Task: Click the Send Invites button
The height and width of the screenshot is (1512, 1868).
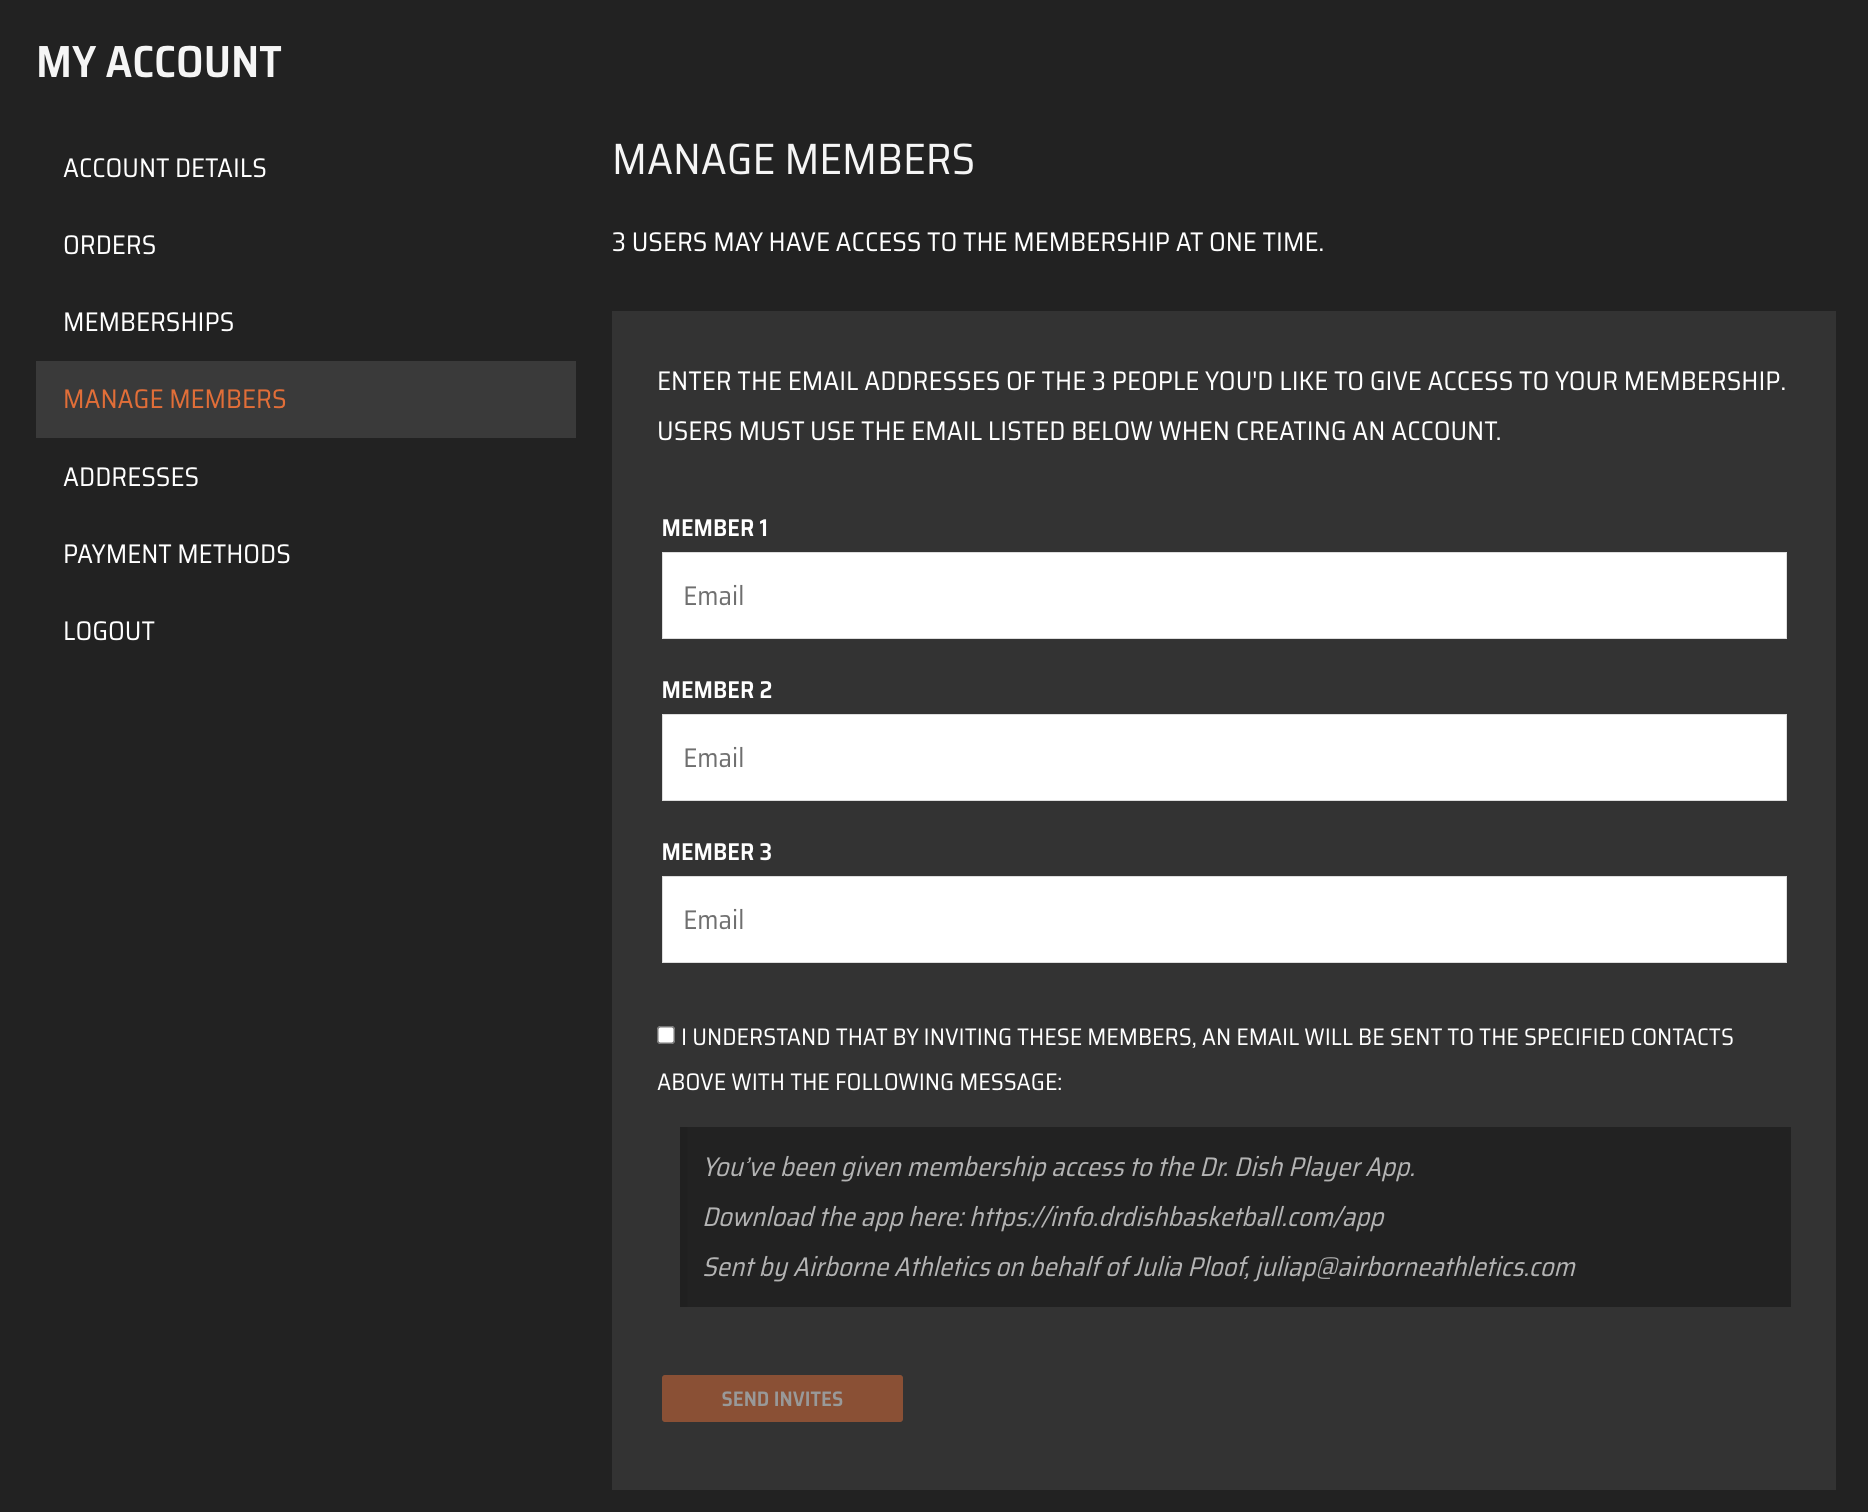Action: (x=782, y=1398)
